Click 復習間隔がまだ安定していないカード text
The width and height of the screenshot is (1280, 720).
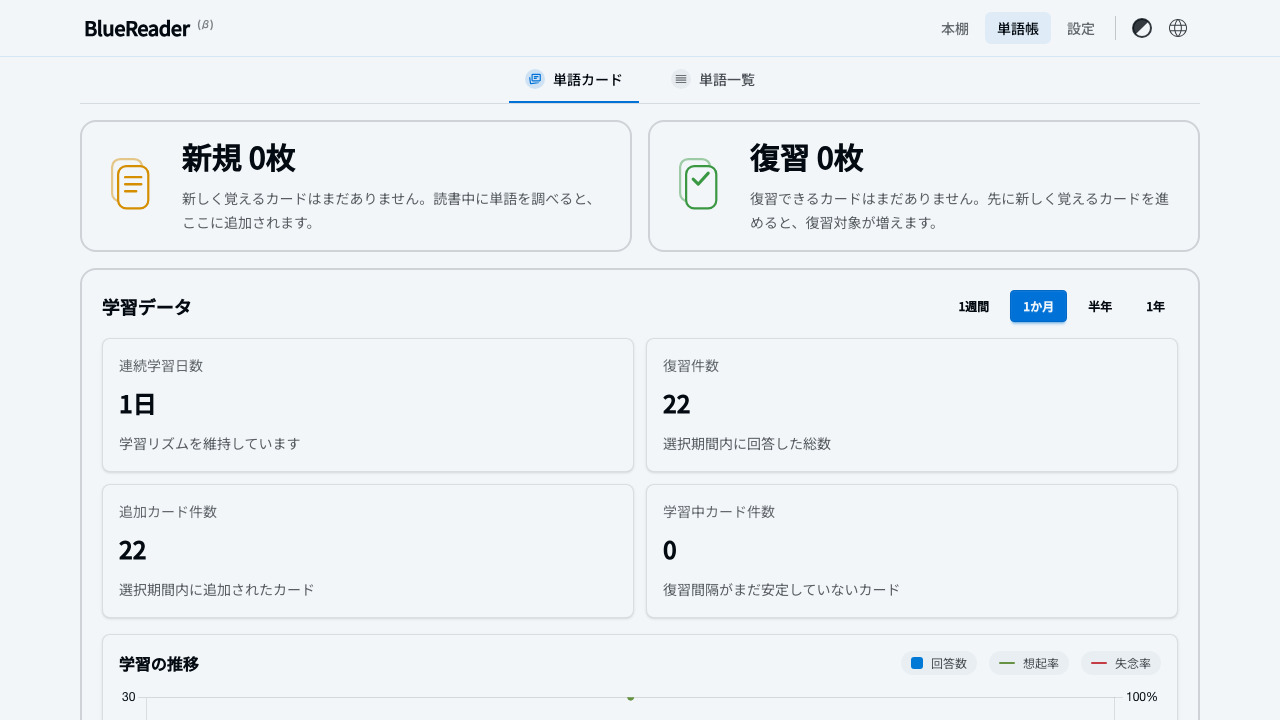click(781, 590)
